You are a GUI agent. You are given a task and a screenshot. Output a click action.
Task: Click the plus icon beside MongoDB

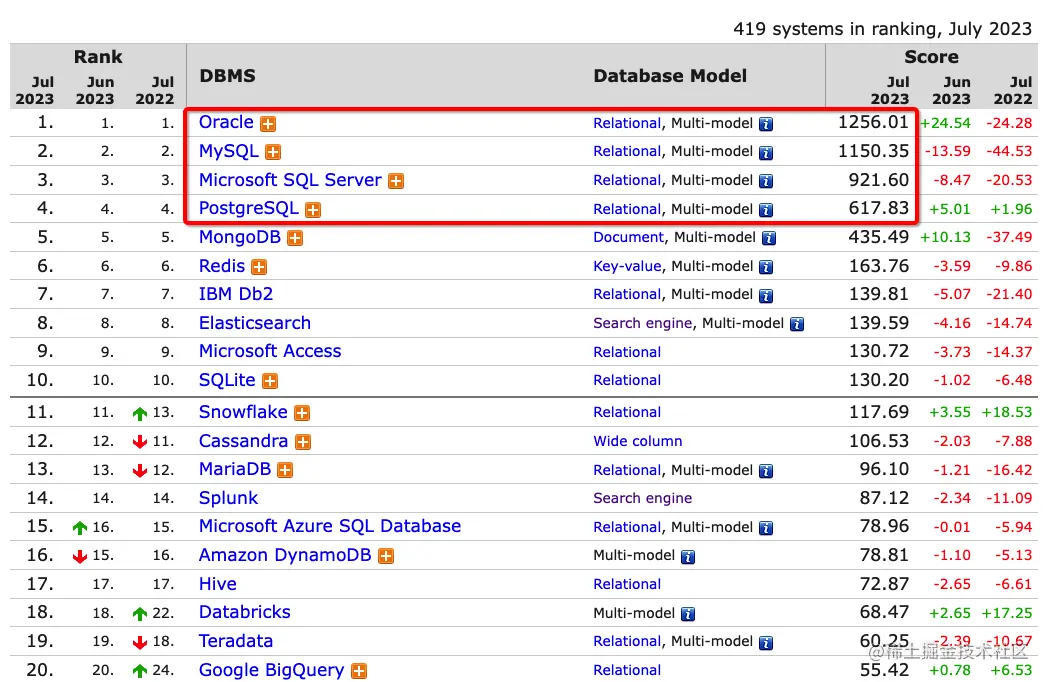(x=295, y=238)
